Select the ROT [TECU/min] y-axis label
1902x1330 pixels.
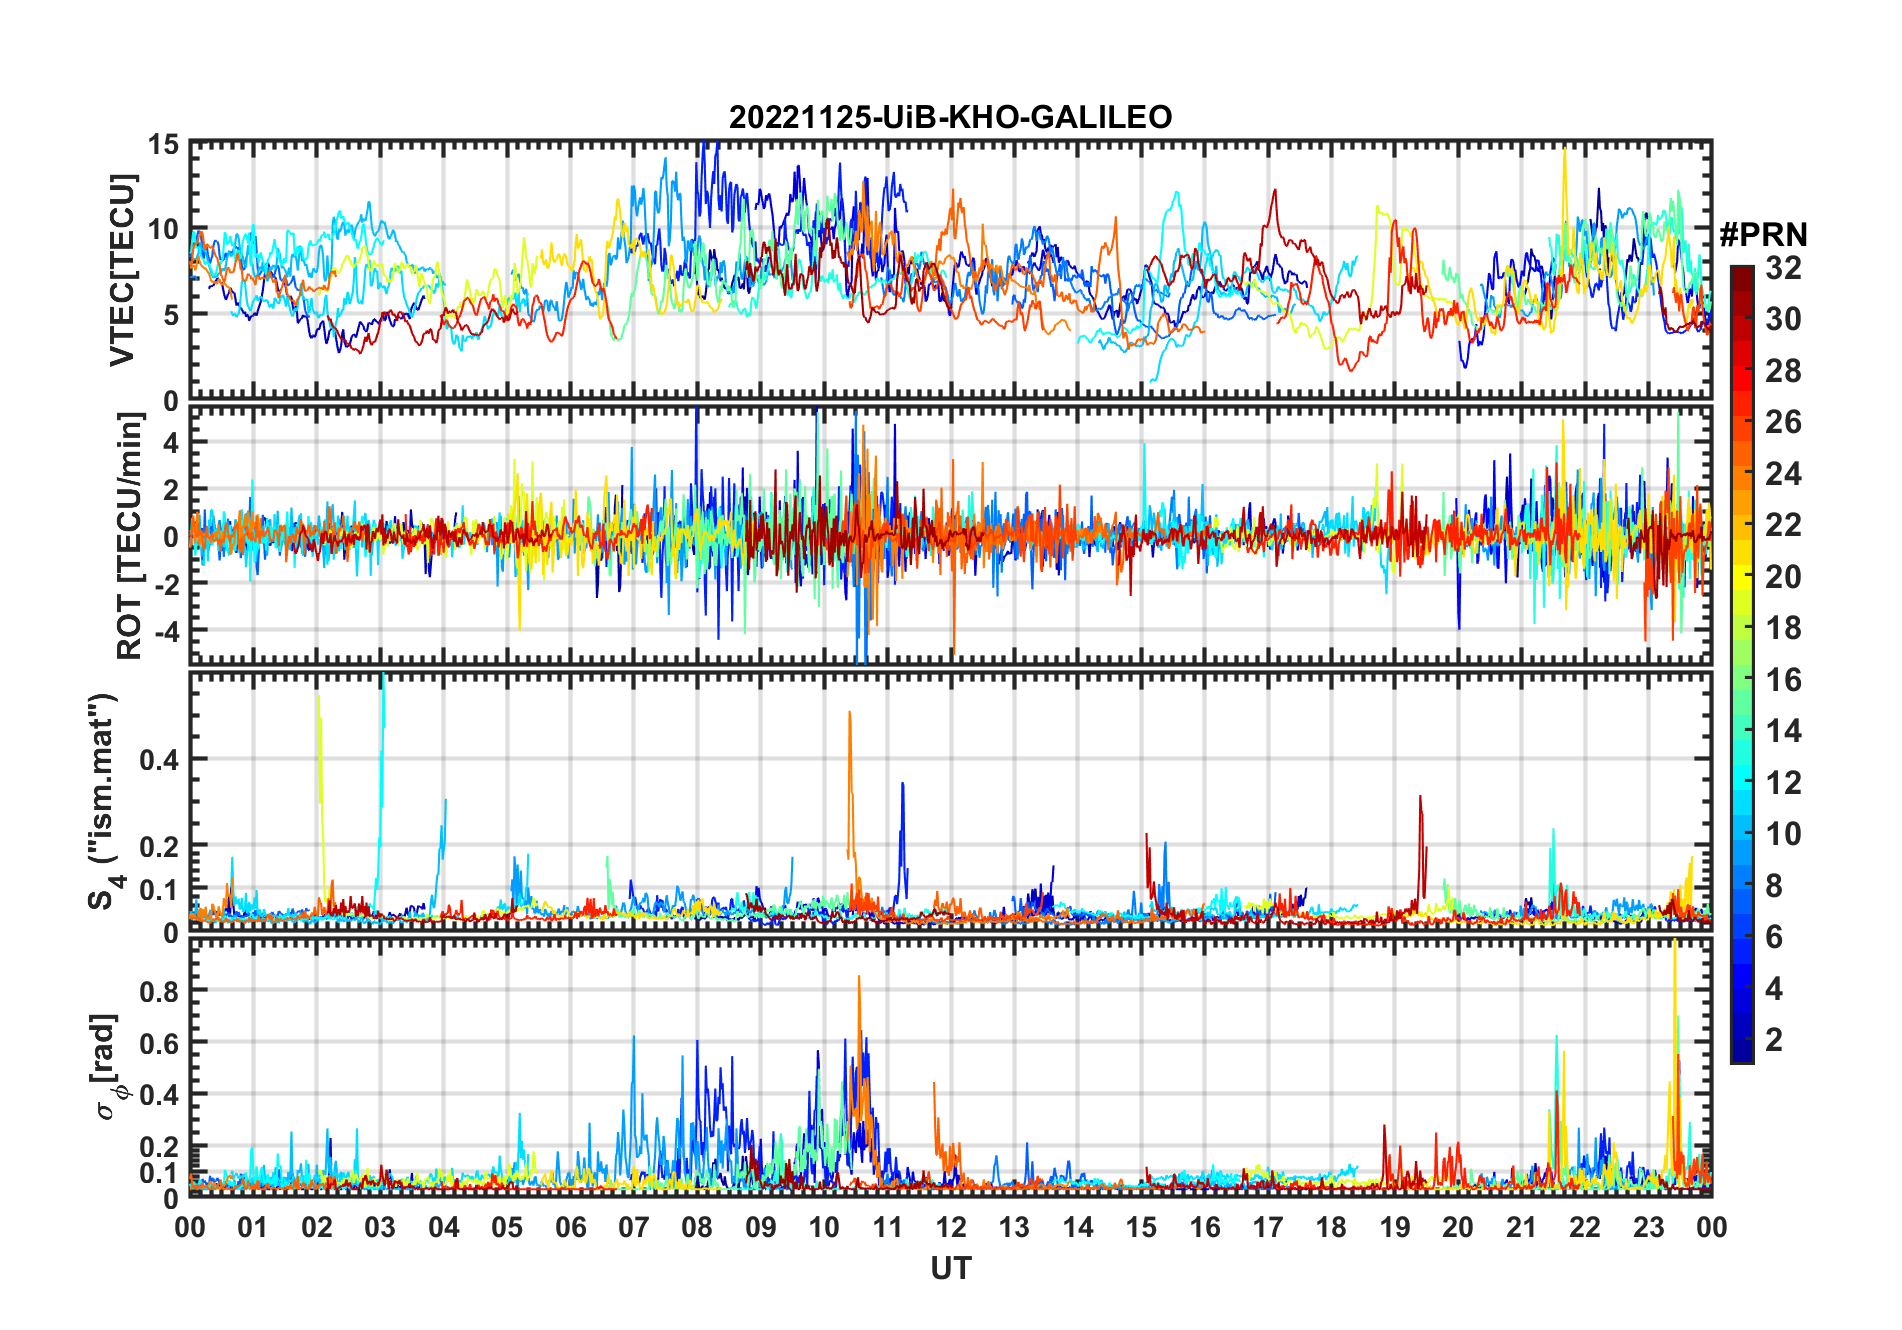(129, 536)
